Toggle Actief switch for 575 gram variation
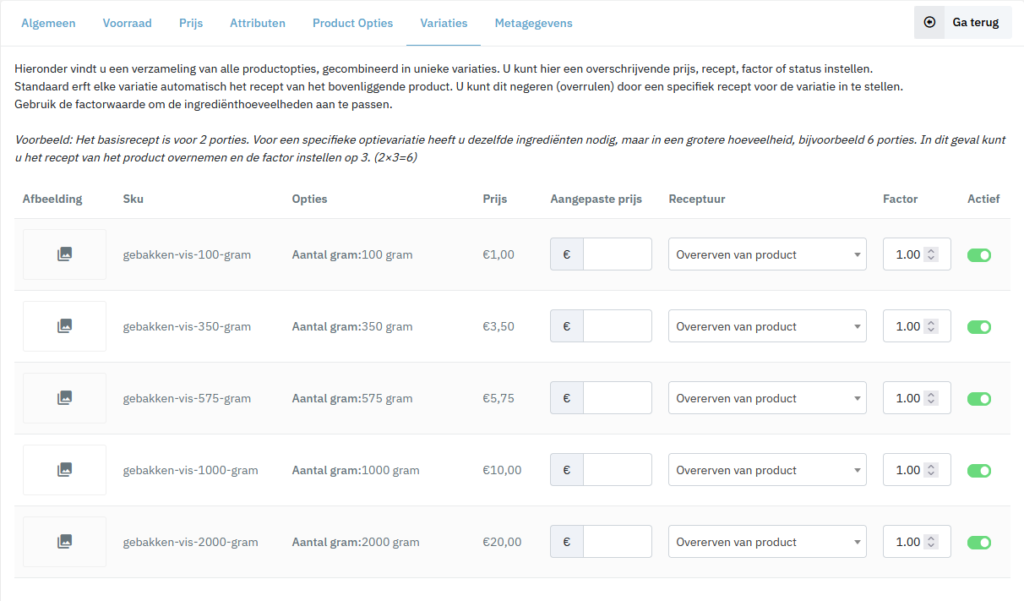This screenshot has width=1024, height=601. [979, 399]
